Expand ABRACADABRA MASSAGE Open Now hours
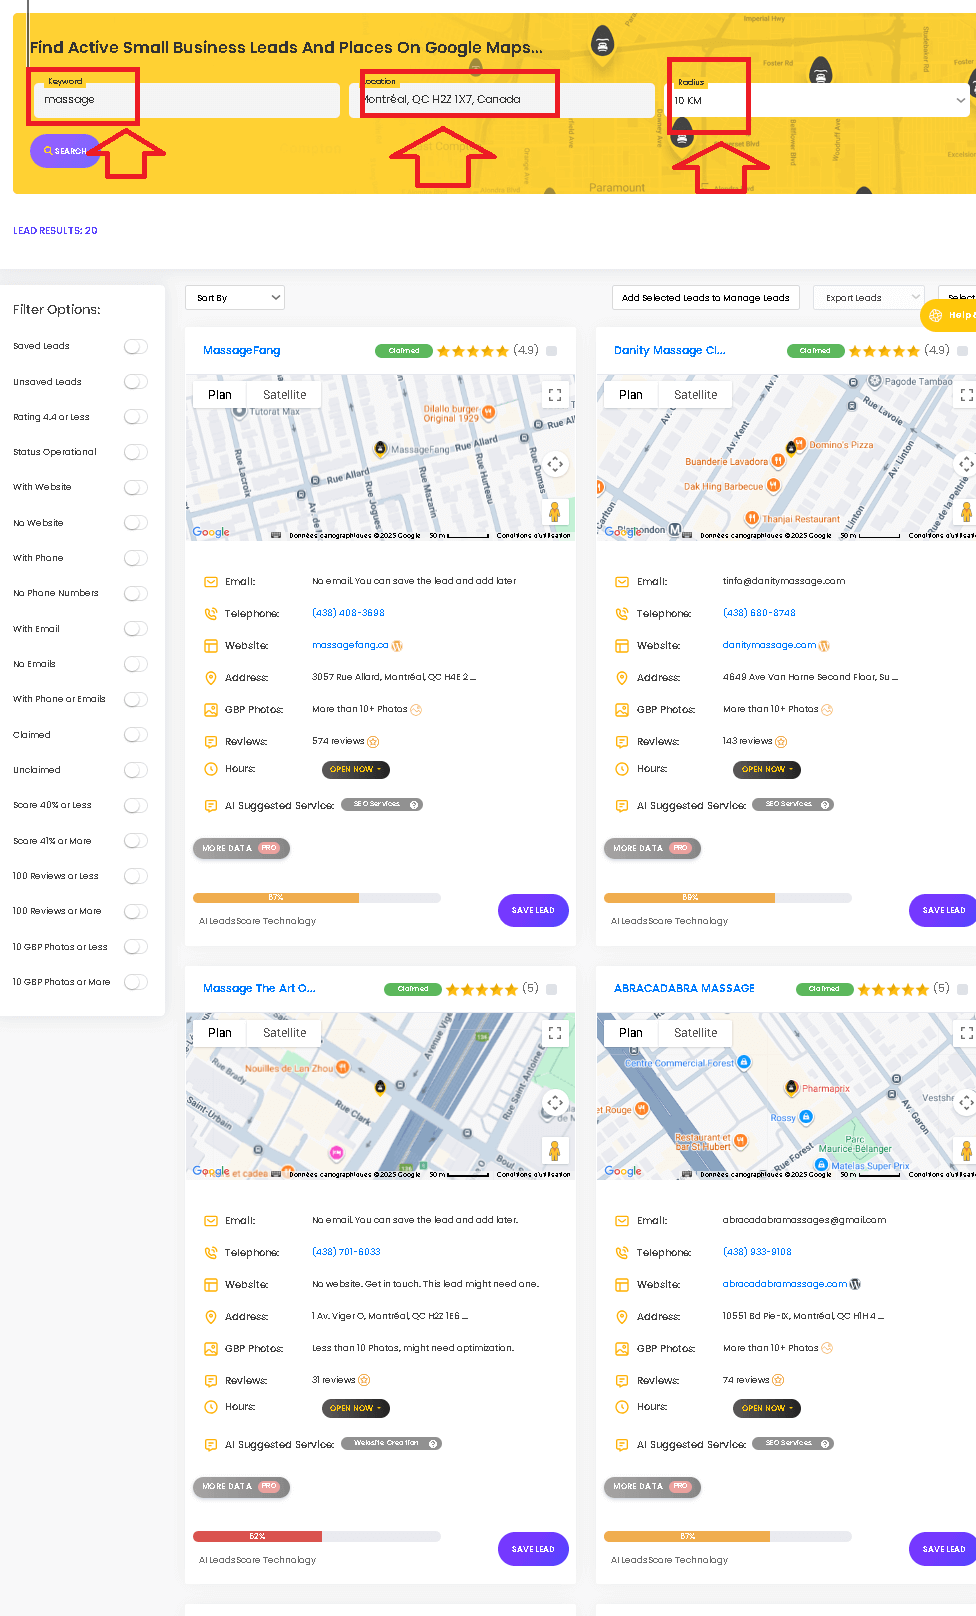 coord(767,1408)
